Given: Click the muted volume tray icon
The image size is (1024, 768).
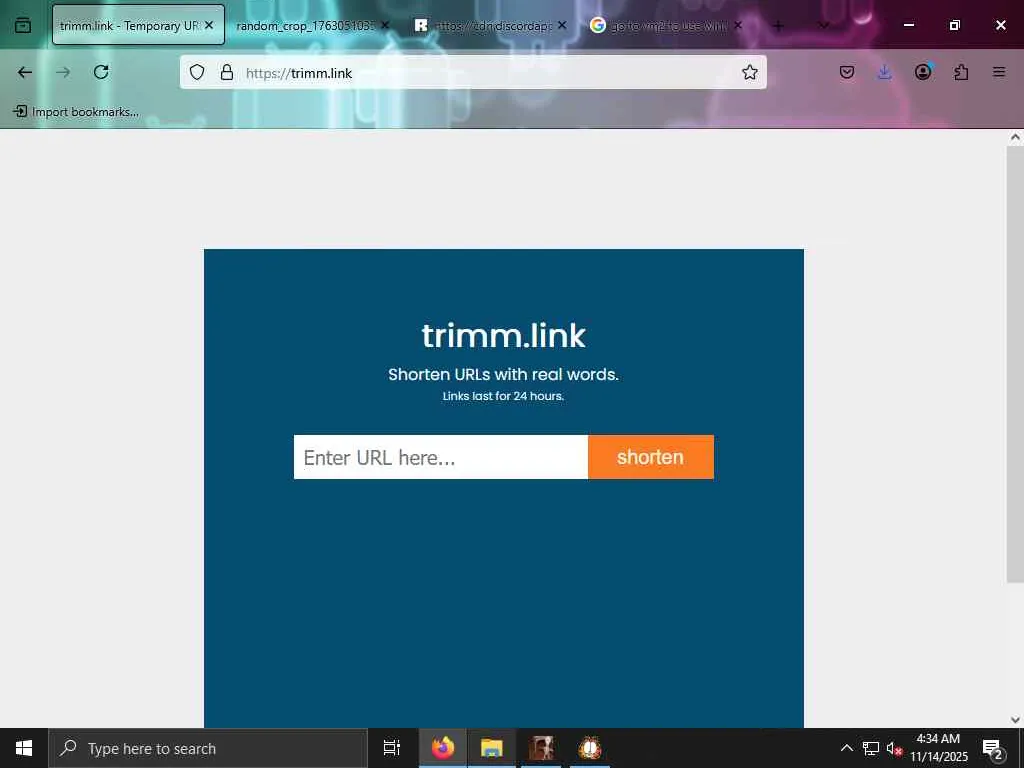Looking at the screenshot, I should click(x=894, y=749).
